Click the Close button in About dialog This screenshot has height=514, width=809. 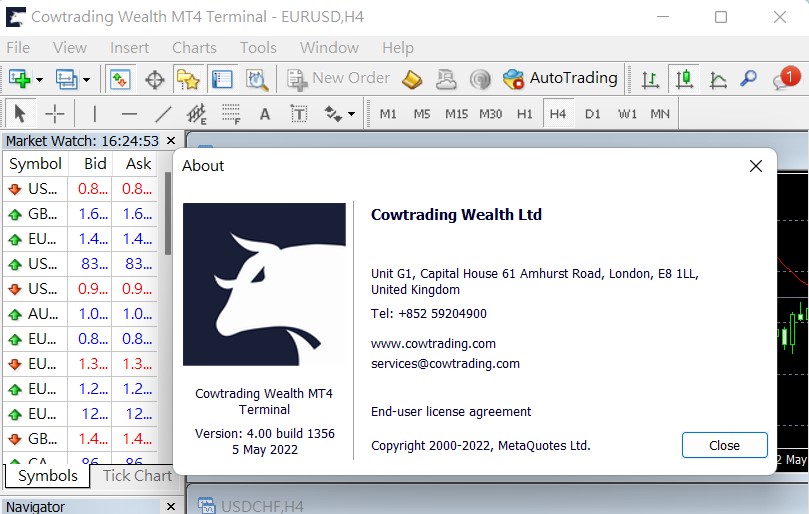coord(724,445)
